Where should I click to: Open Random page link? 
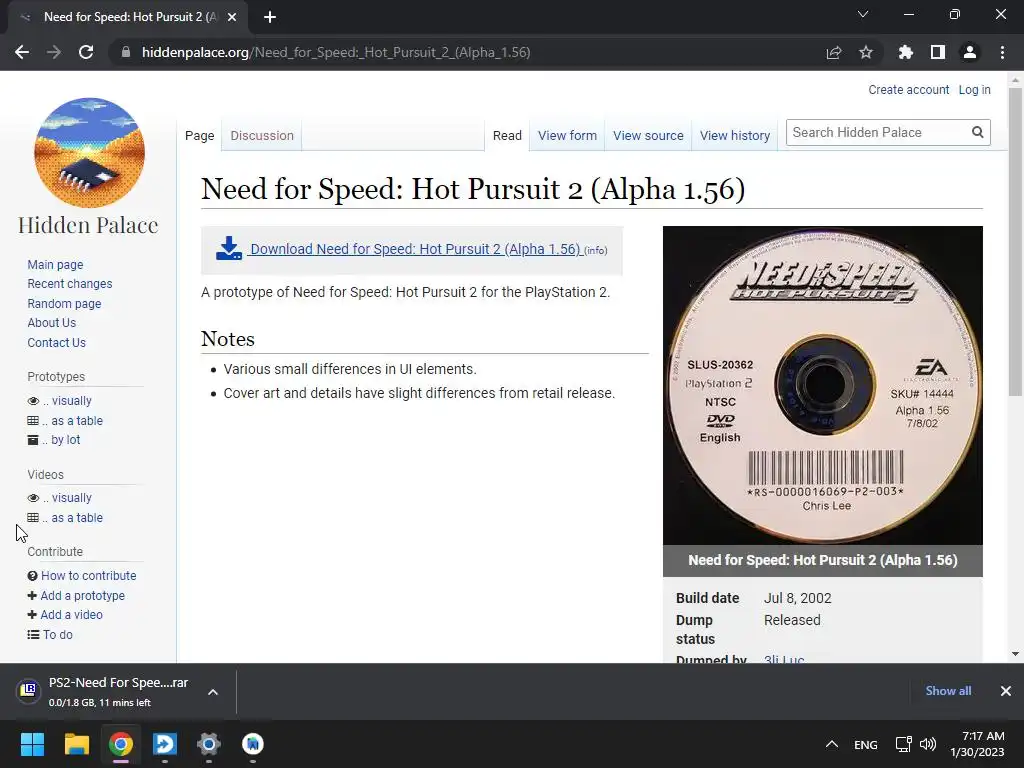click(x=64, y=303)
